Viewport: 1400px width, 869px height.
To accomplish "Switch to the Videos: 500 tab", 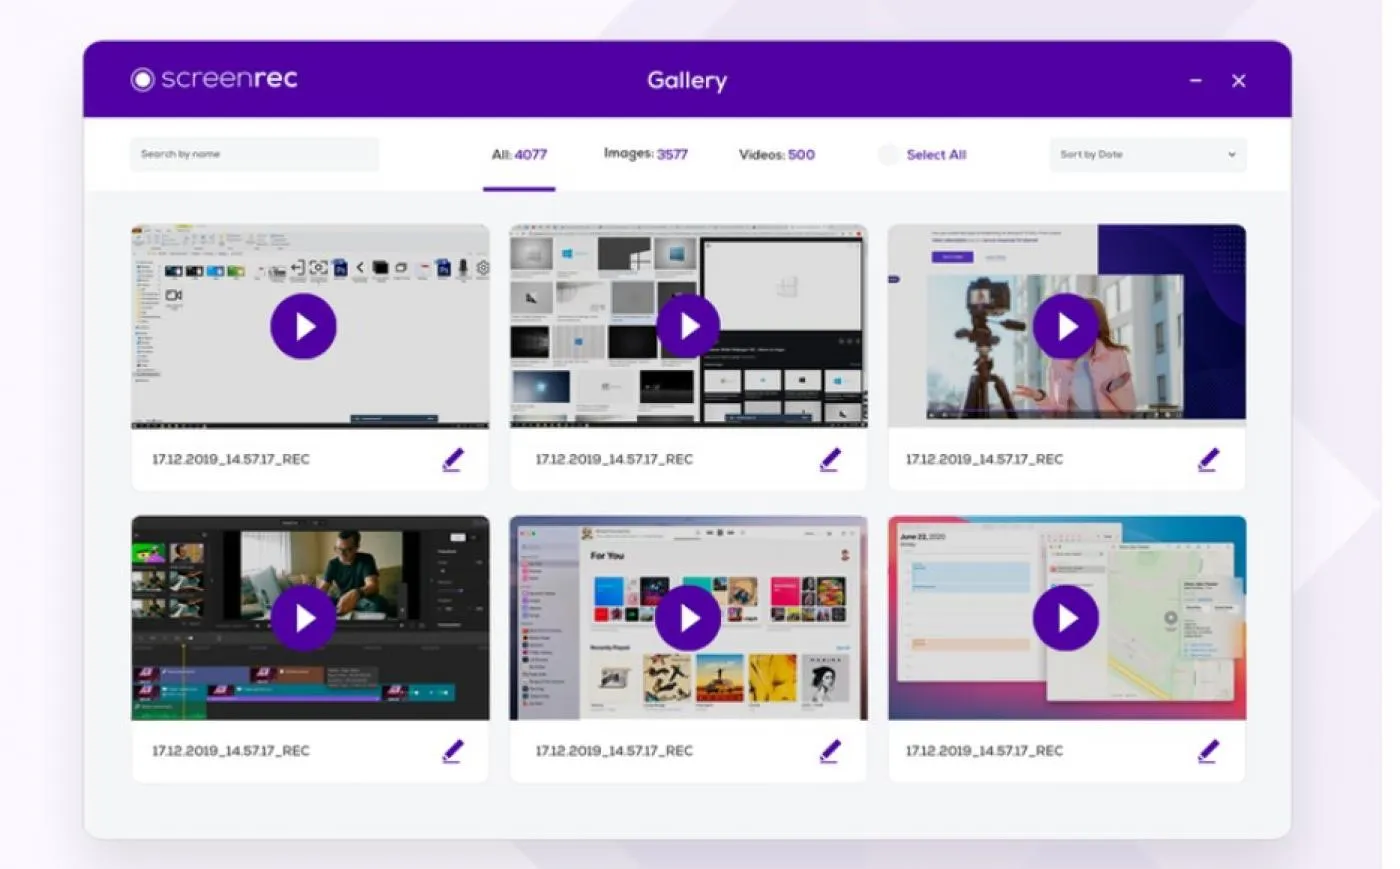I will tap(777, 155).
